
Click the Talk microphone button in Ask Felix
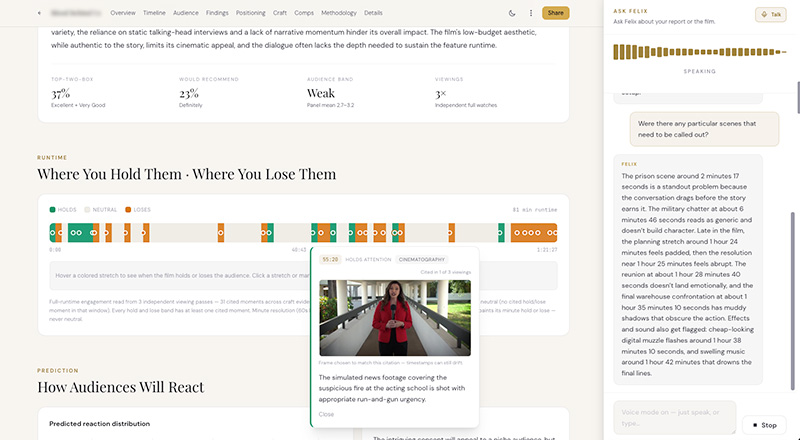(770, 14)
